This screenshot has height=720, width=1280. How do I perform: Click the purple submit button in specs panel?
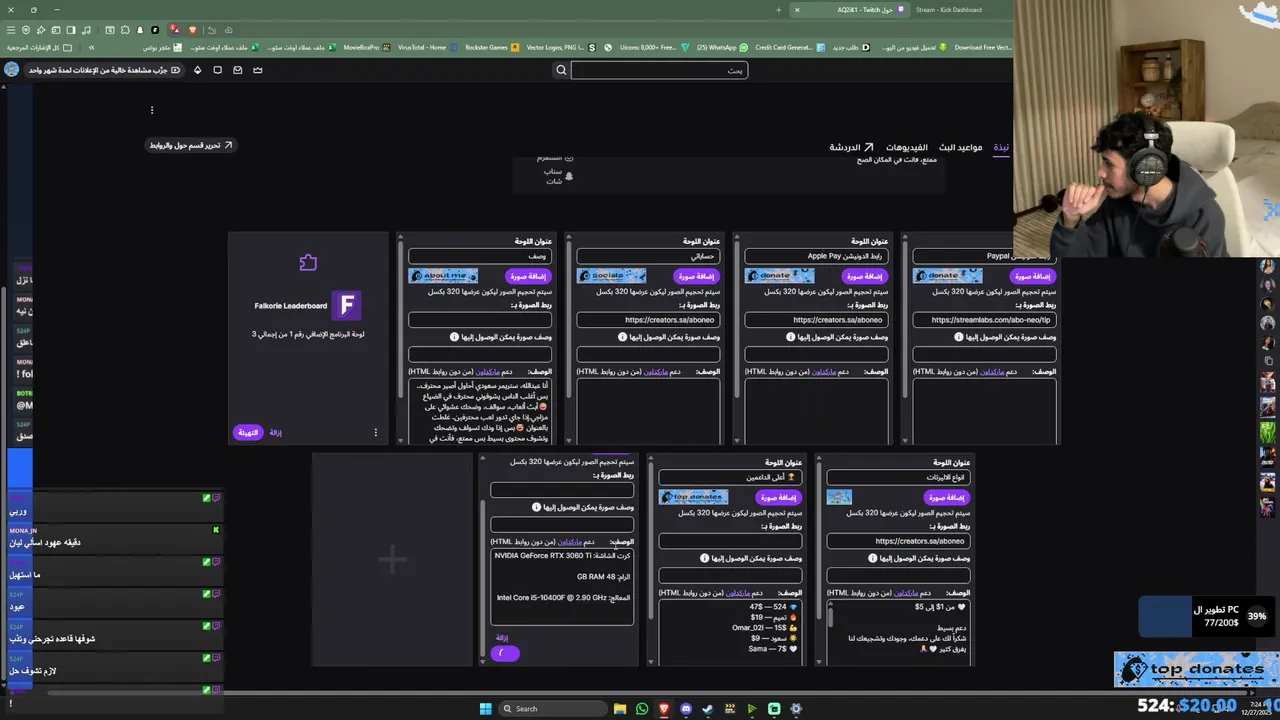pos(505,653)
